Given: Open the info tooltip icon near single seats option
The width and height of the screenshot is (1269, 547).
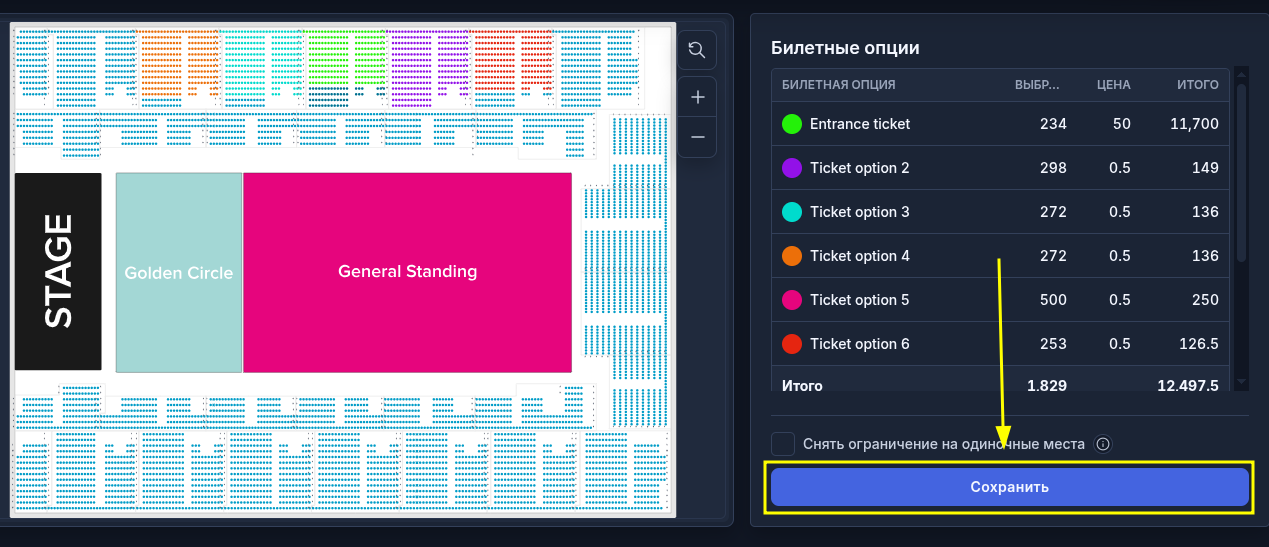Looking at the screenshot, I should [1103, 444].
